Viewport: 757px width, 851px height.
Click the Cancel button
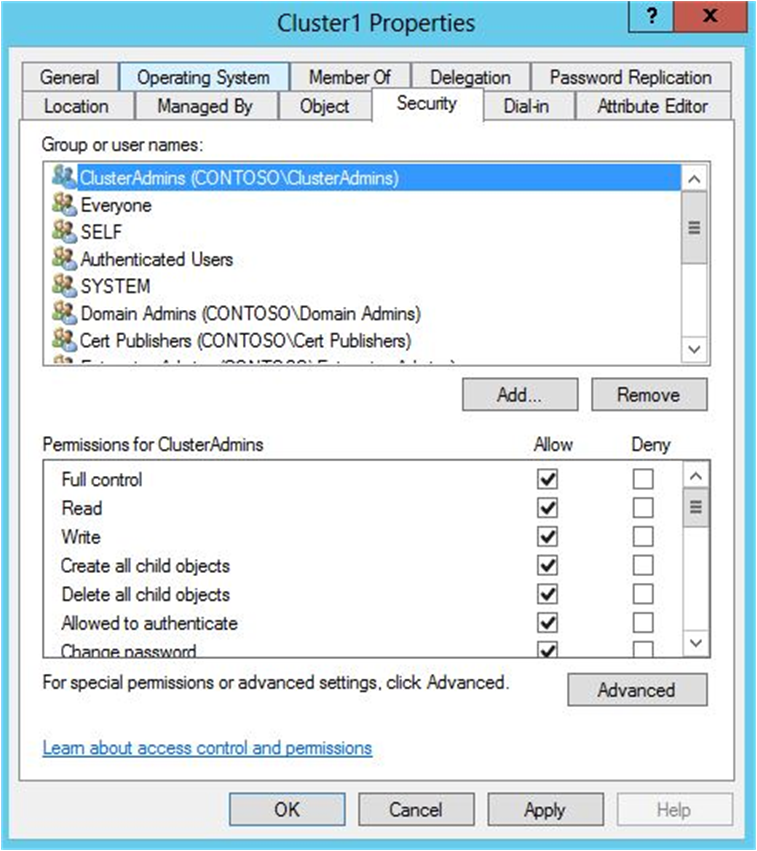tap(416, 810)
